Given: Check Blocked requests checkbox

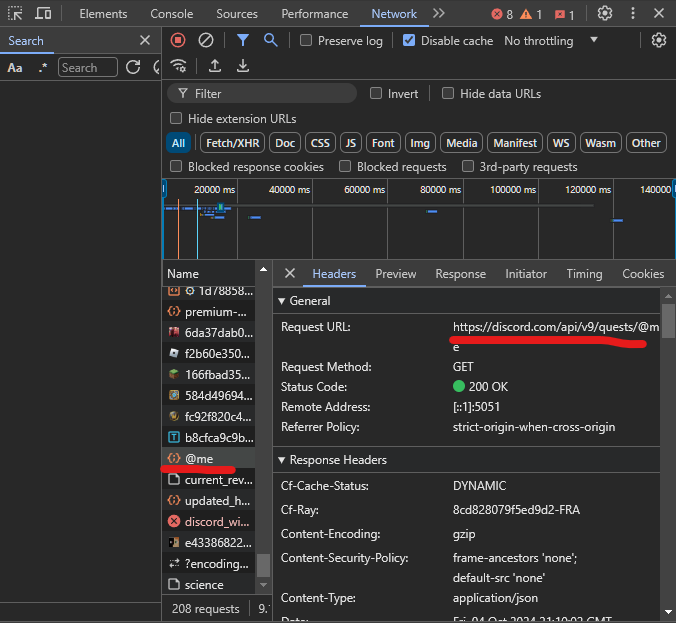Looking at the screenshot, I should coord(345,166).
